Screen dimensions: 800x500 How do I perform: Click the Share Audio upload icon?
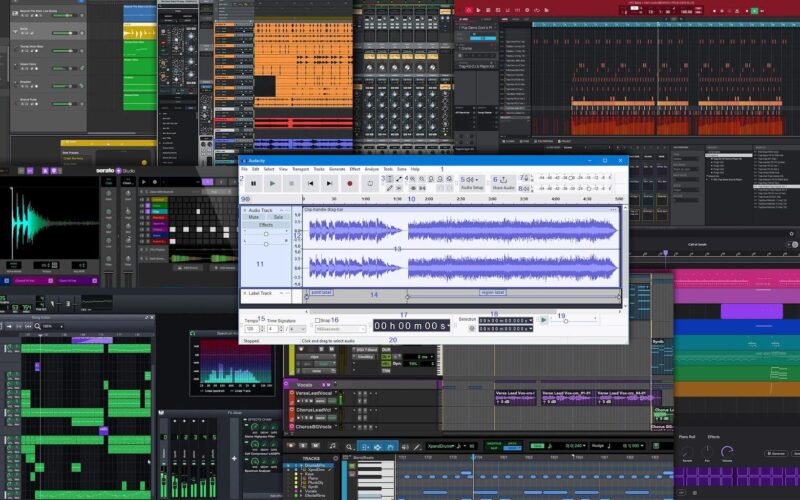pyautogui.click(x=503, y=181)
